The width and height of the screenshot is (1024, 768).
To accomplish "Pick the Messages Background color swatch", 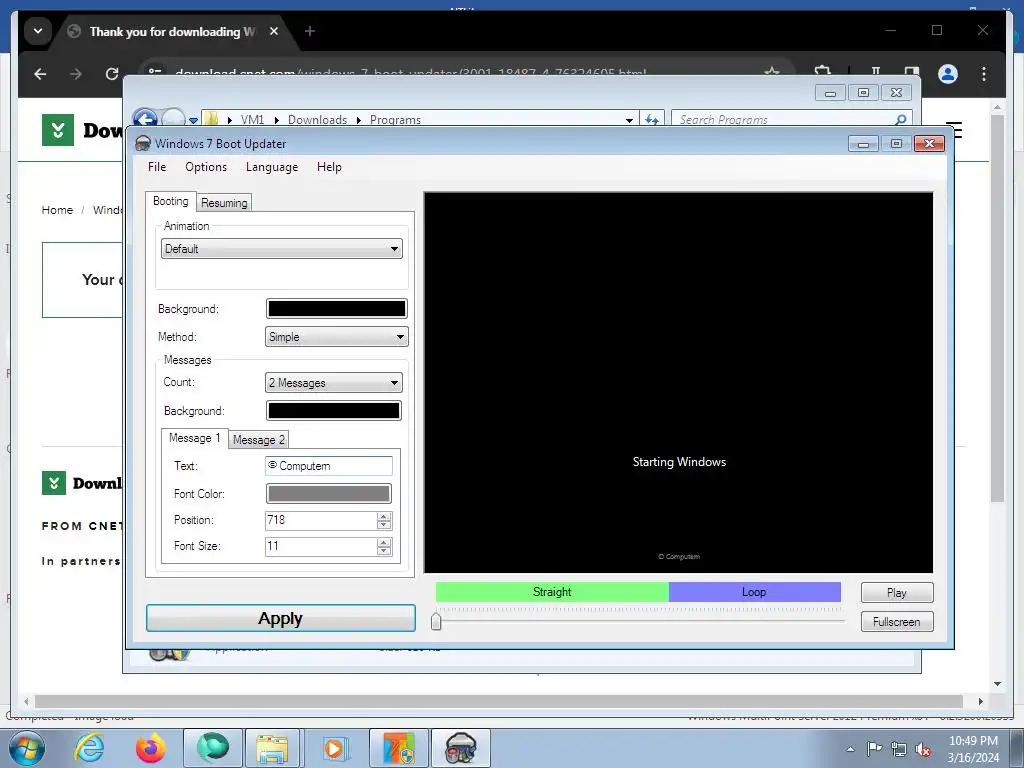I will 334,411.
